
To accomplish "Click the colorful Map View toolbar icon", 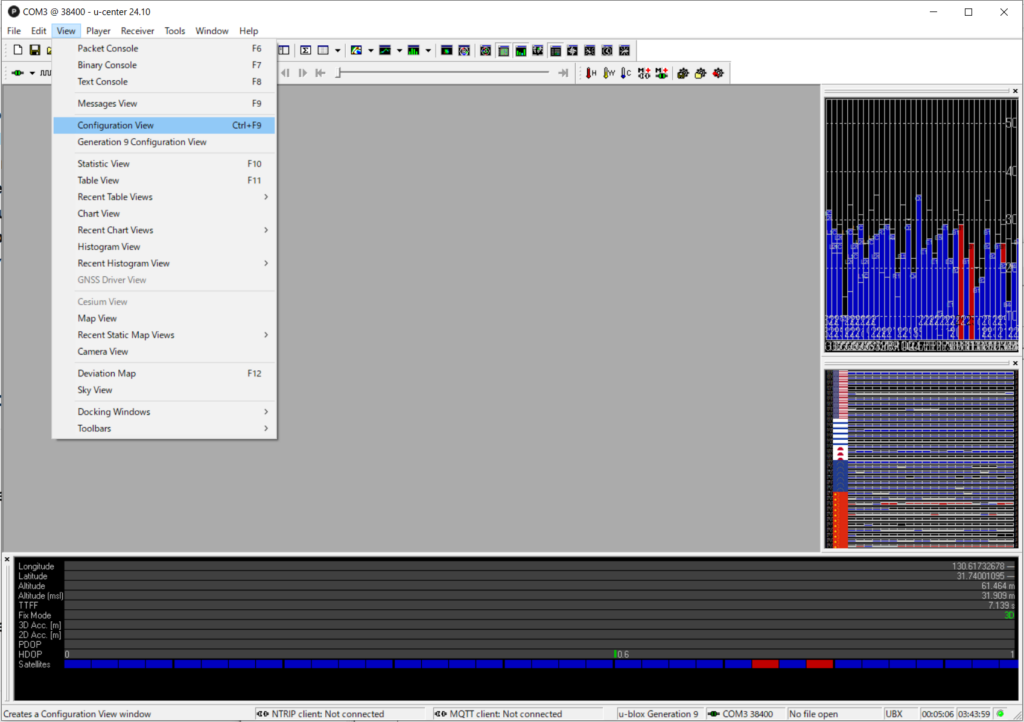I will (357, 50).
